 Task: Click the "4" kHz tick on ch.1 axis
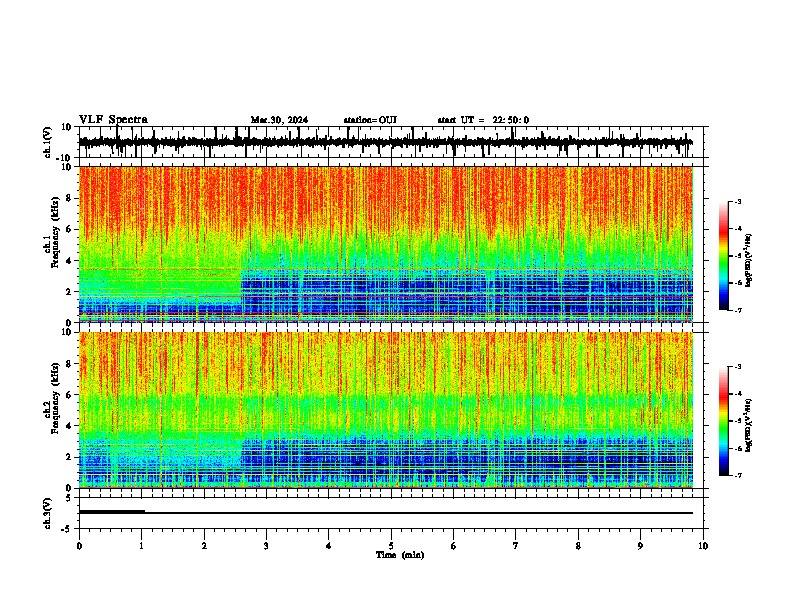[69, 261]
